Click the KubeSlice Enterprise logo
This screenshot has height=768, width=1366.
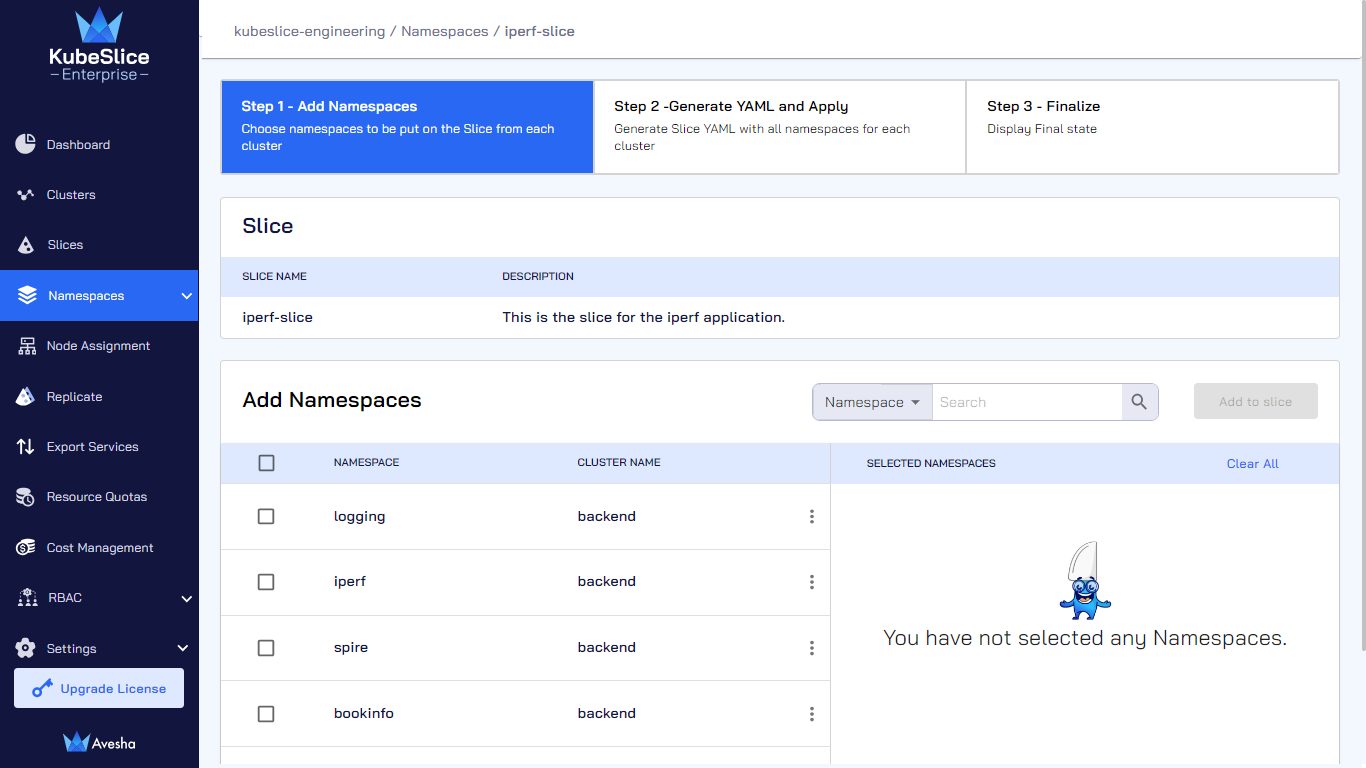[99, 46]
